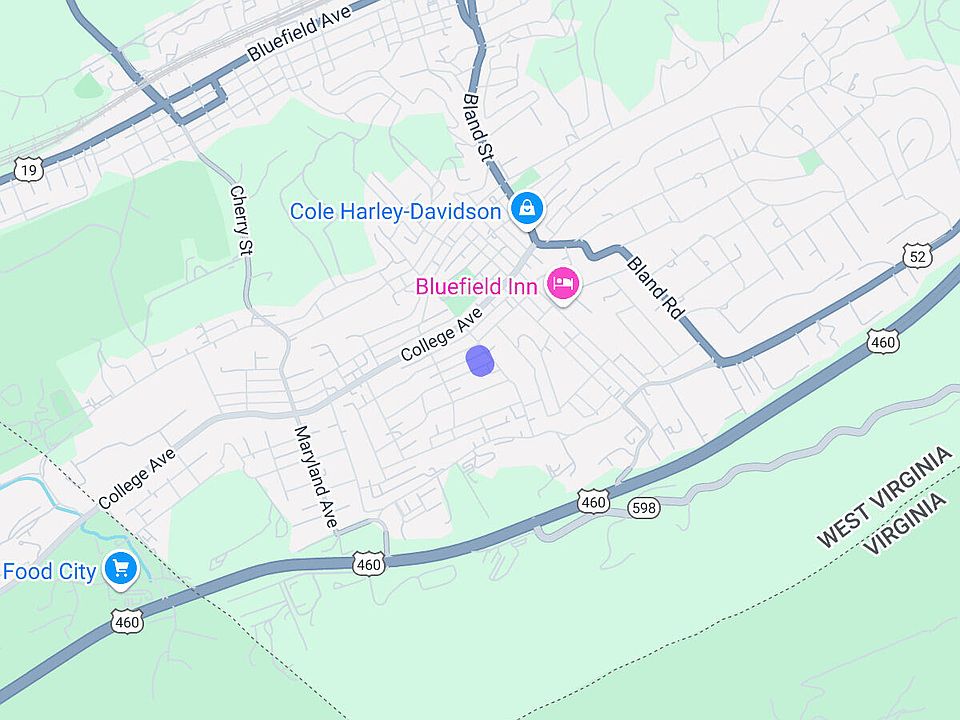Click the Bluefield Inn hotel bed pin
Image resolution: width=960 pixels, height=720 pixels.
pyautogui.click(x=563, y=285)
